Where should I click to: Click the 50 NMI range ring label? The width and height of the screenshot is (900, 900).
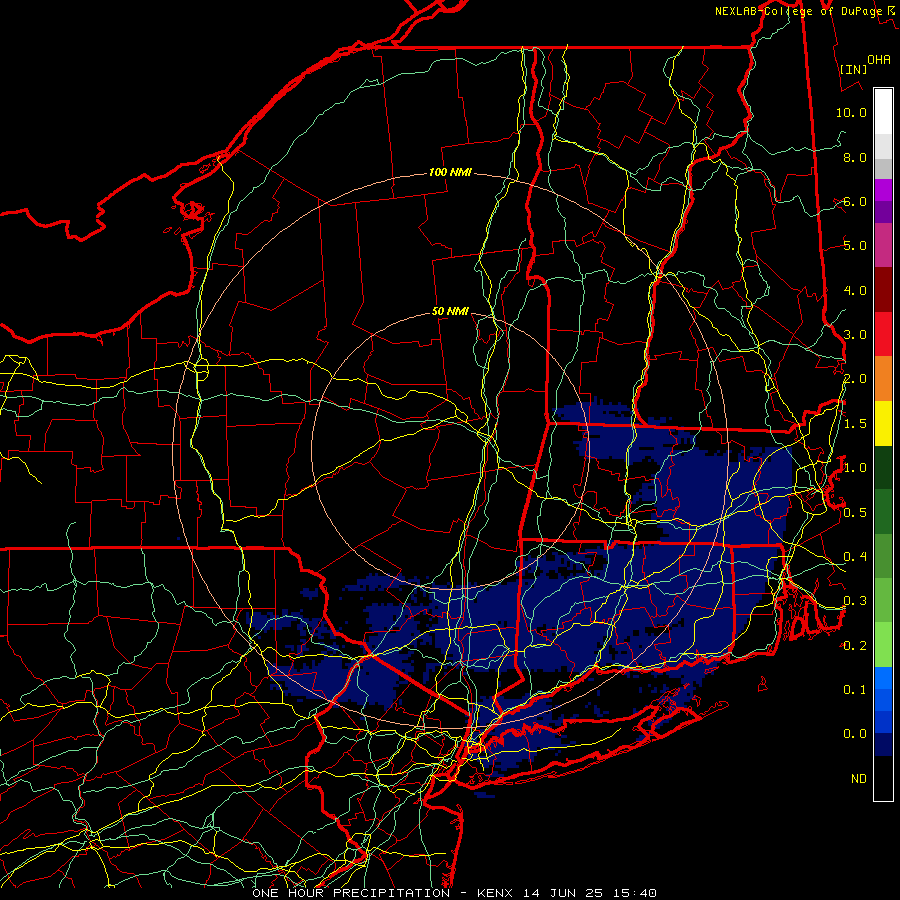[x=450, y=311]
